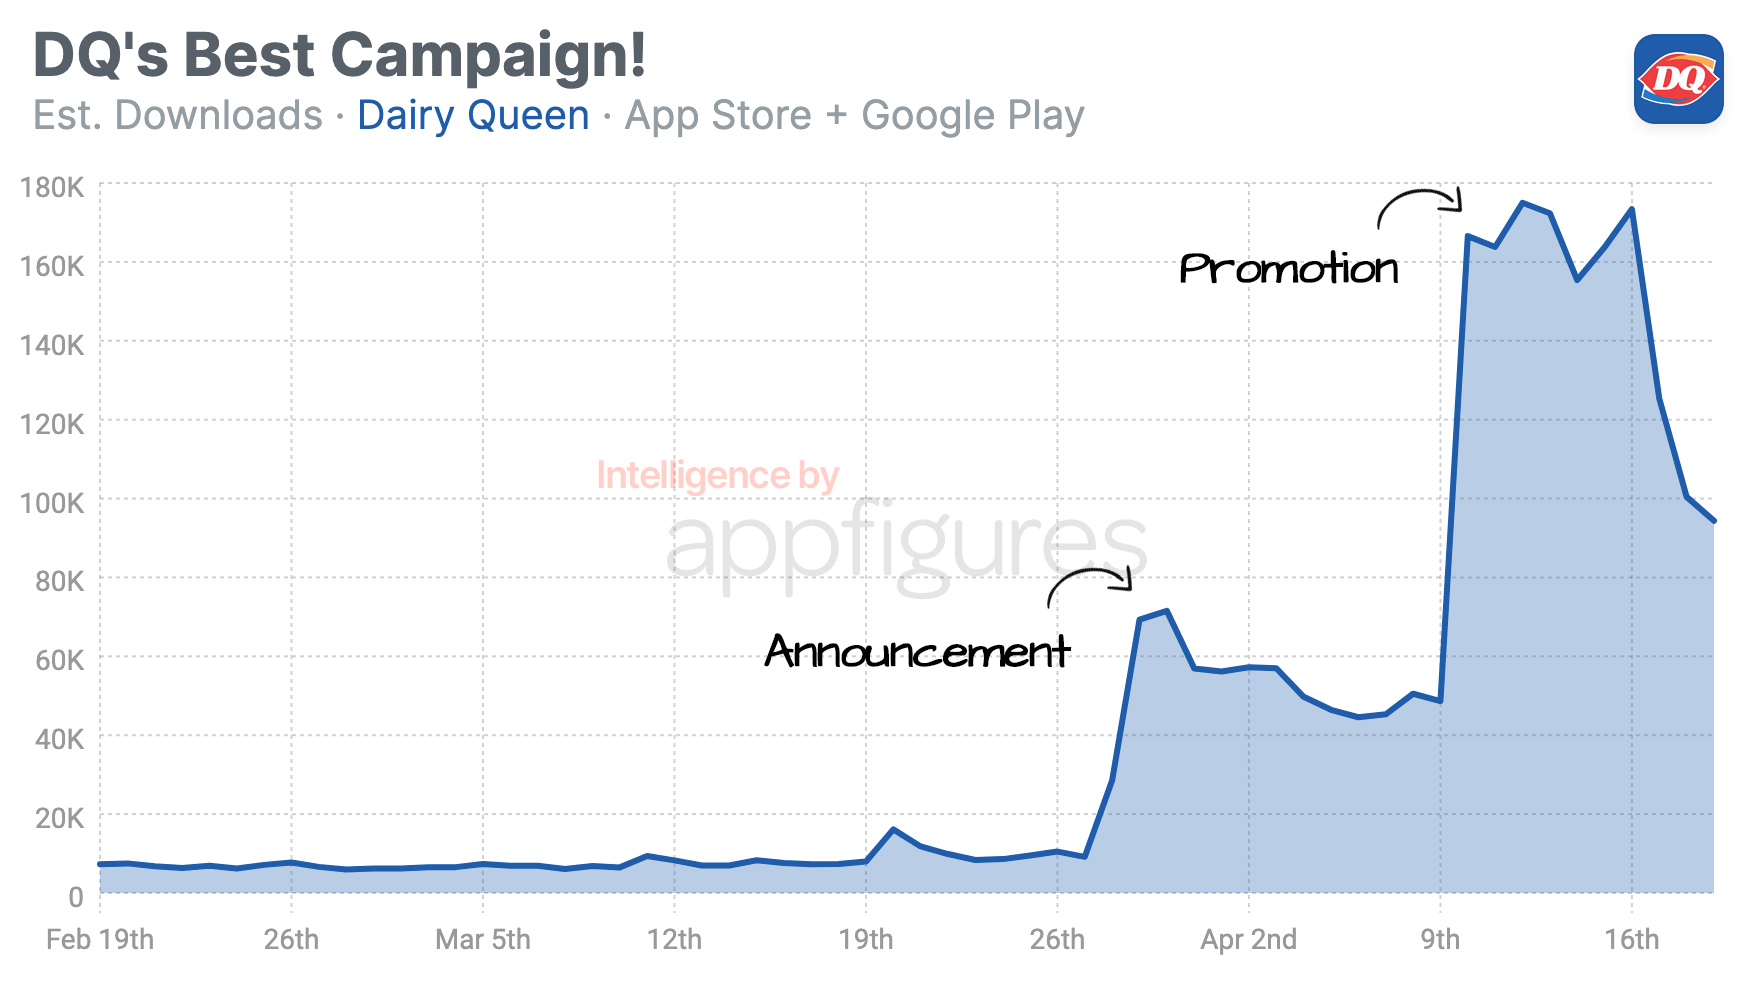The height and width of the screenshot is (984, 1750).
Task: Click the DQ's Best Campaign title
Action: pos(340,54)
